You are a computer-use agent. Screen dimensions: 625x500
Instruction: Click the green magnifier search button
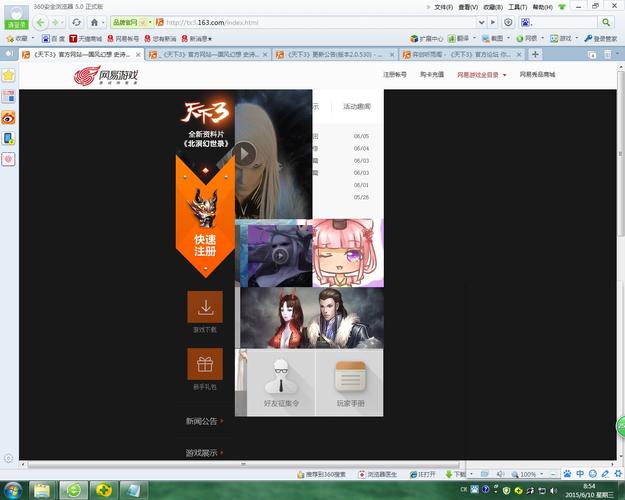point(606,22)
